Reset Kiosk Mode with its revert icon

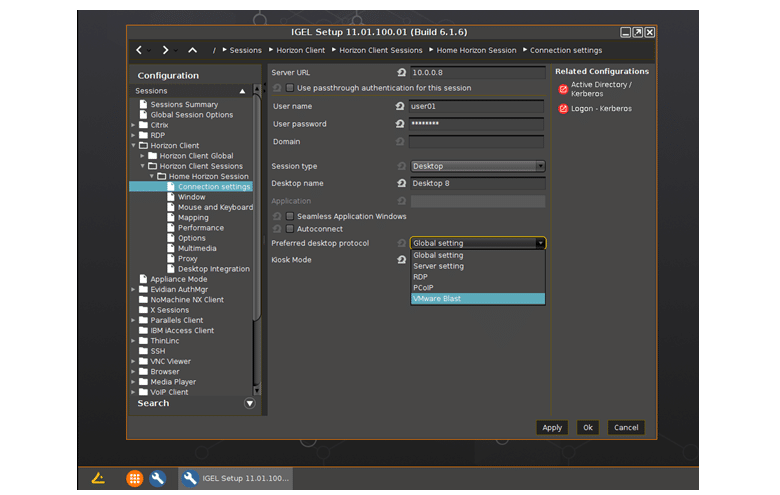coord(401,260)
